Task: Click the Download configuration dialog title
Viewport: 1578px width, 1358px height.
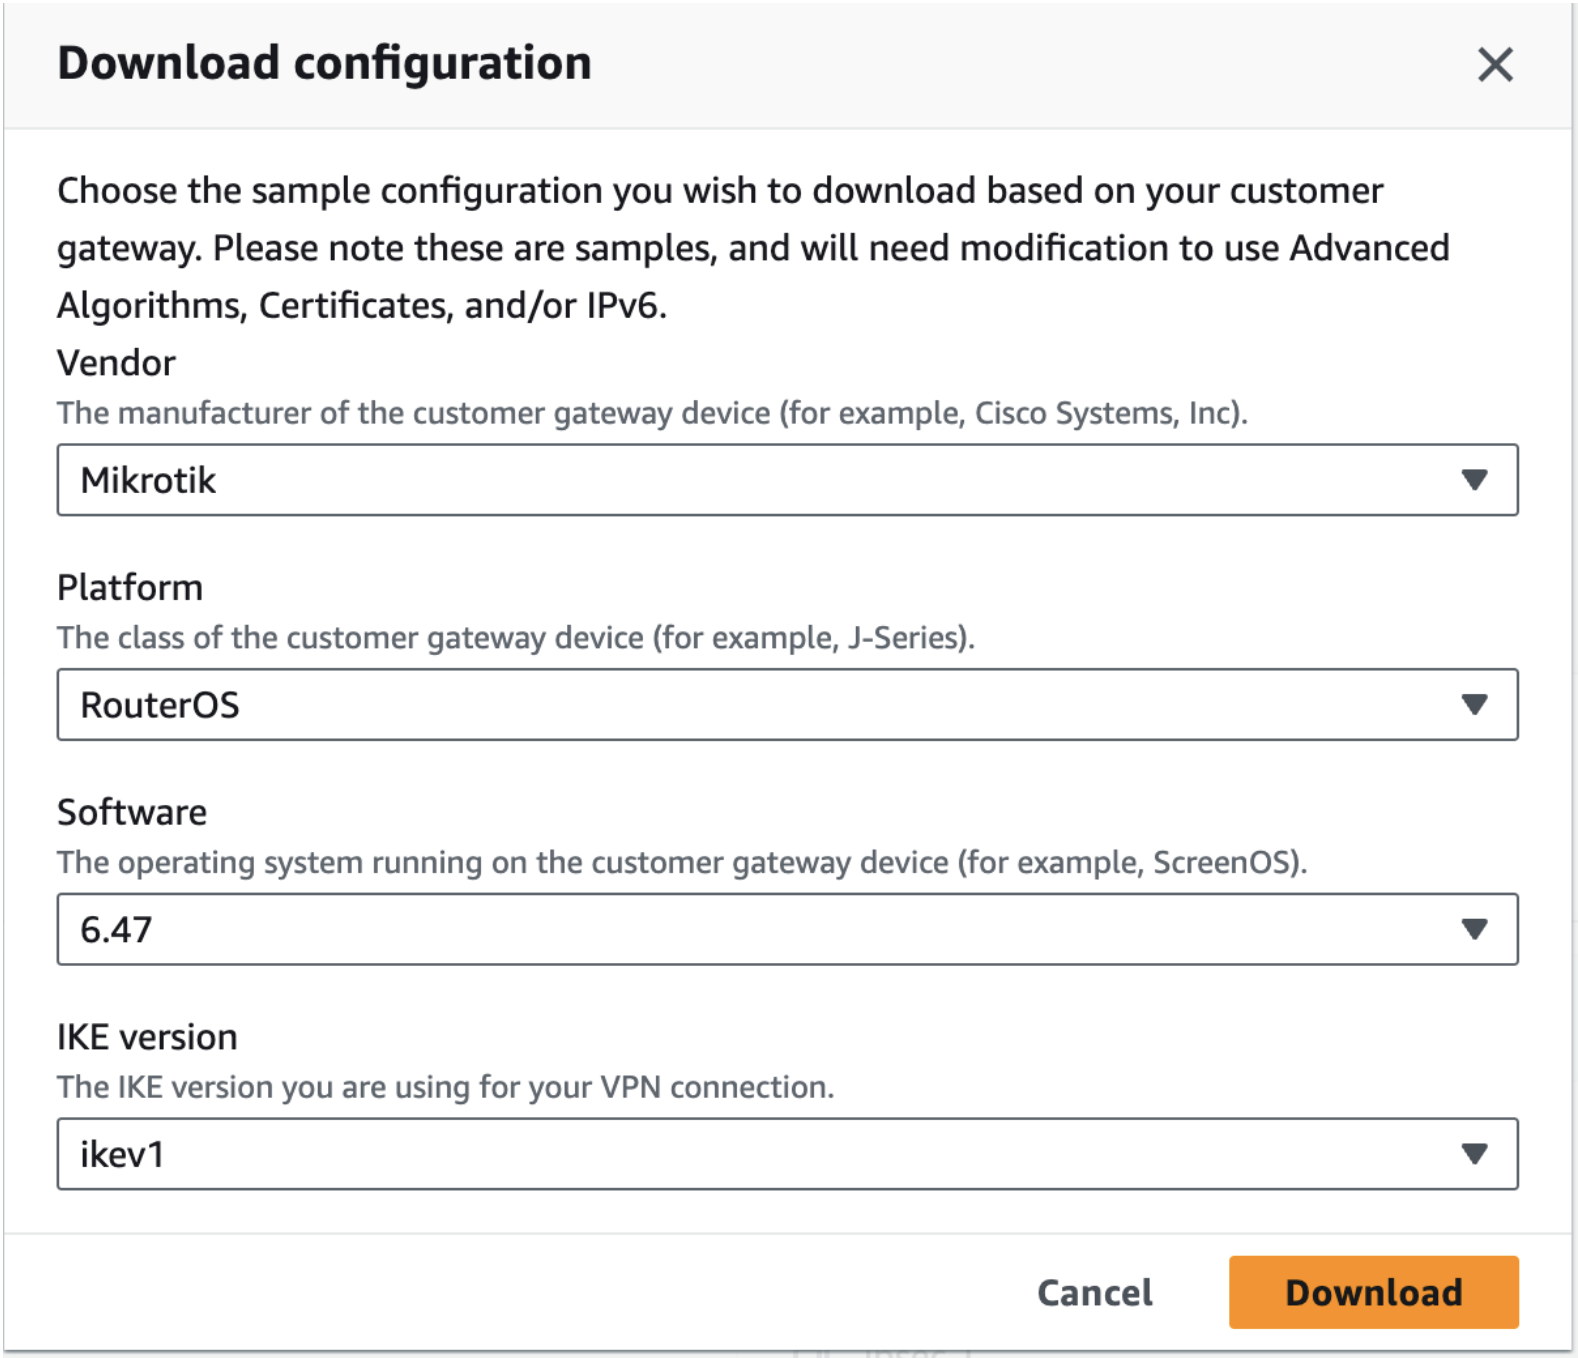Action: click(x=323, y=63)
